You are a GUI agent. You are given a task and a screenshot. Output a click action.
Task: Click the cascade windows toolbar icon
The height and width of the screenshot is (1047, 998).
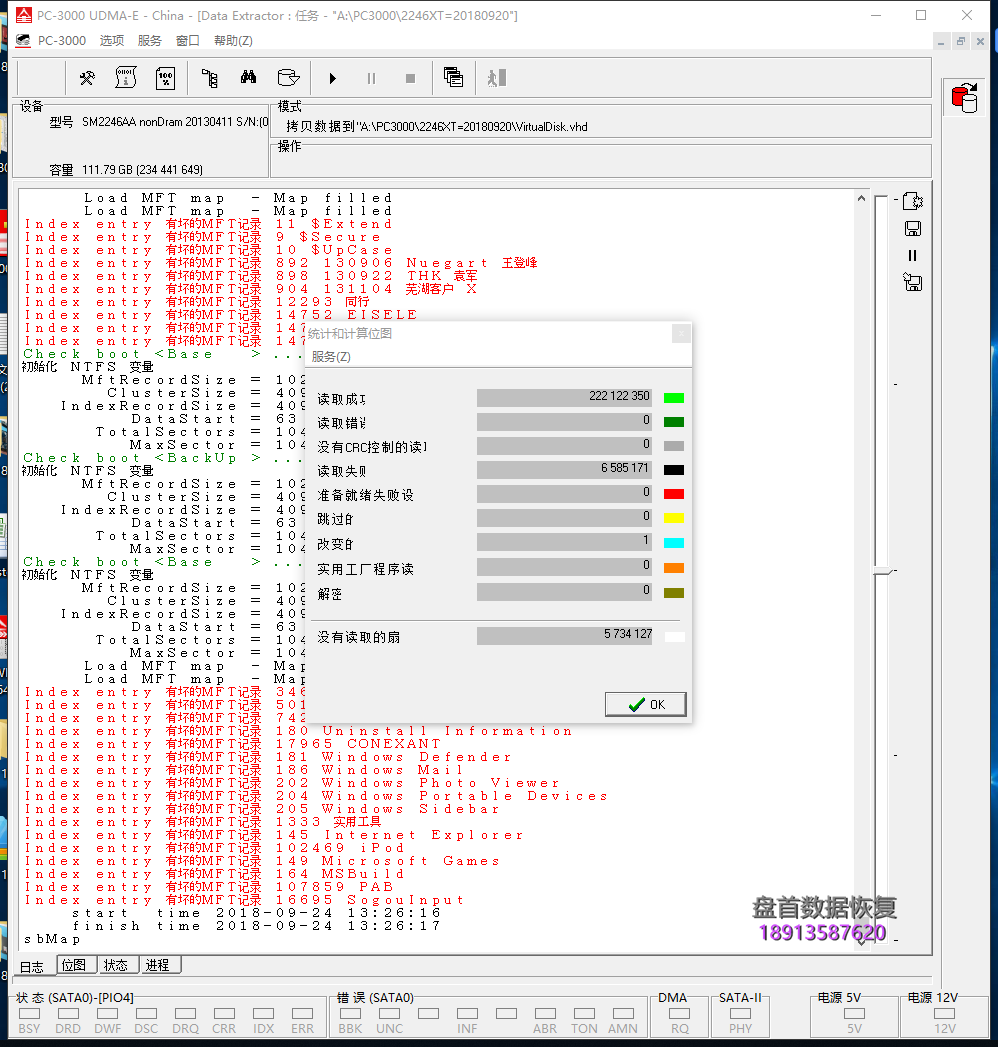coord(451,77)
